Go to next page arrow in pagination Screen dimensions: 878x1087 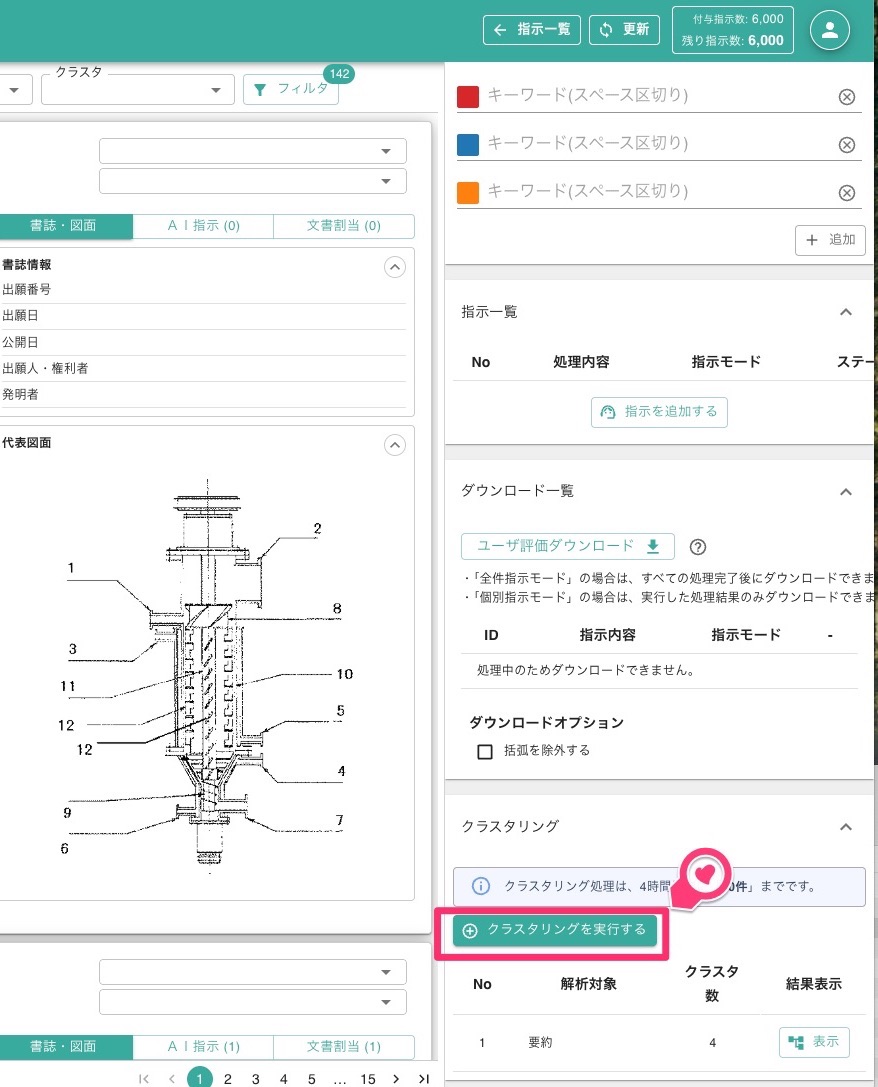point(396,1079)
